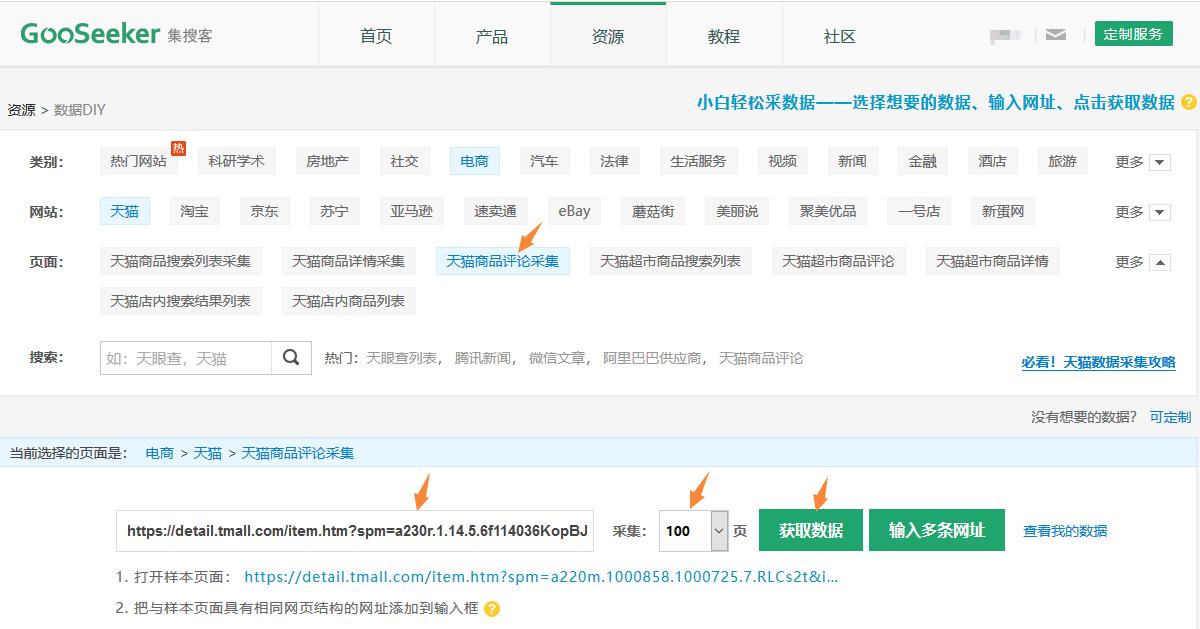Click the URL input field
Screen dimensions: 1200x629
[355, 529]
